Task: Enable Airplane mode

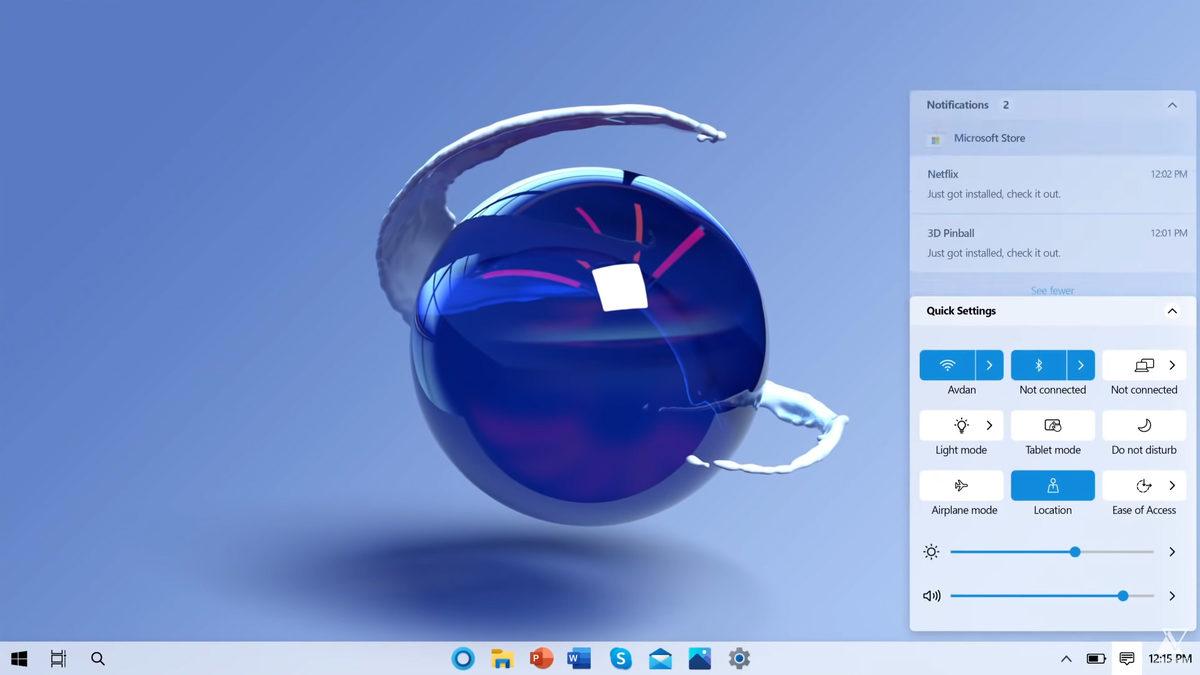Action: point(961,485)
